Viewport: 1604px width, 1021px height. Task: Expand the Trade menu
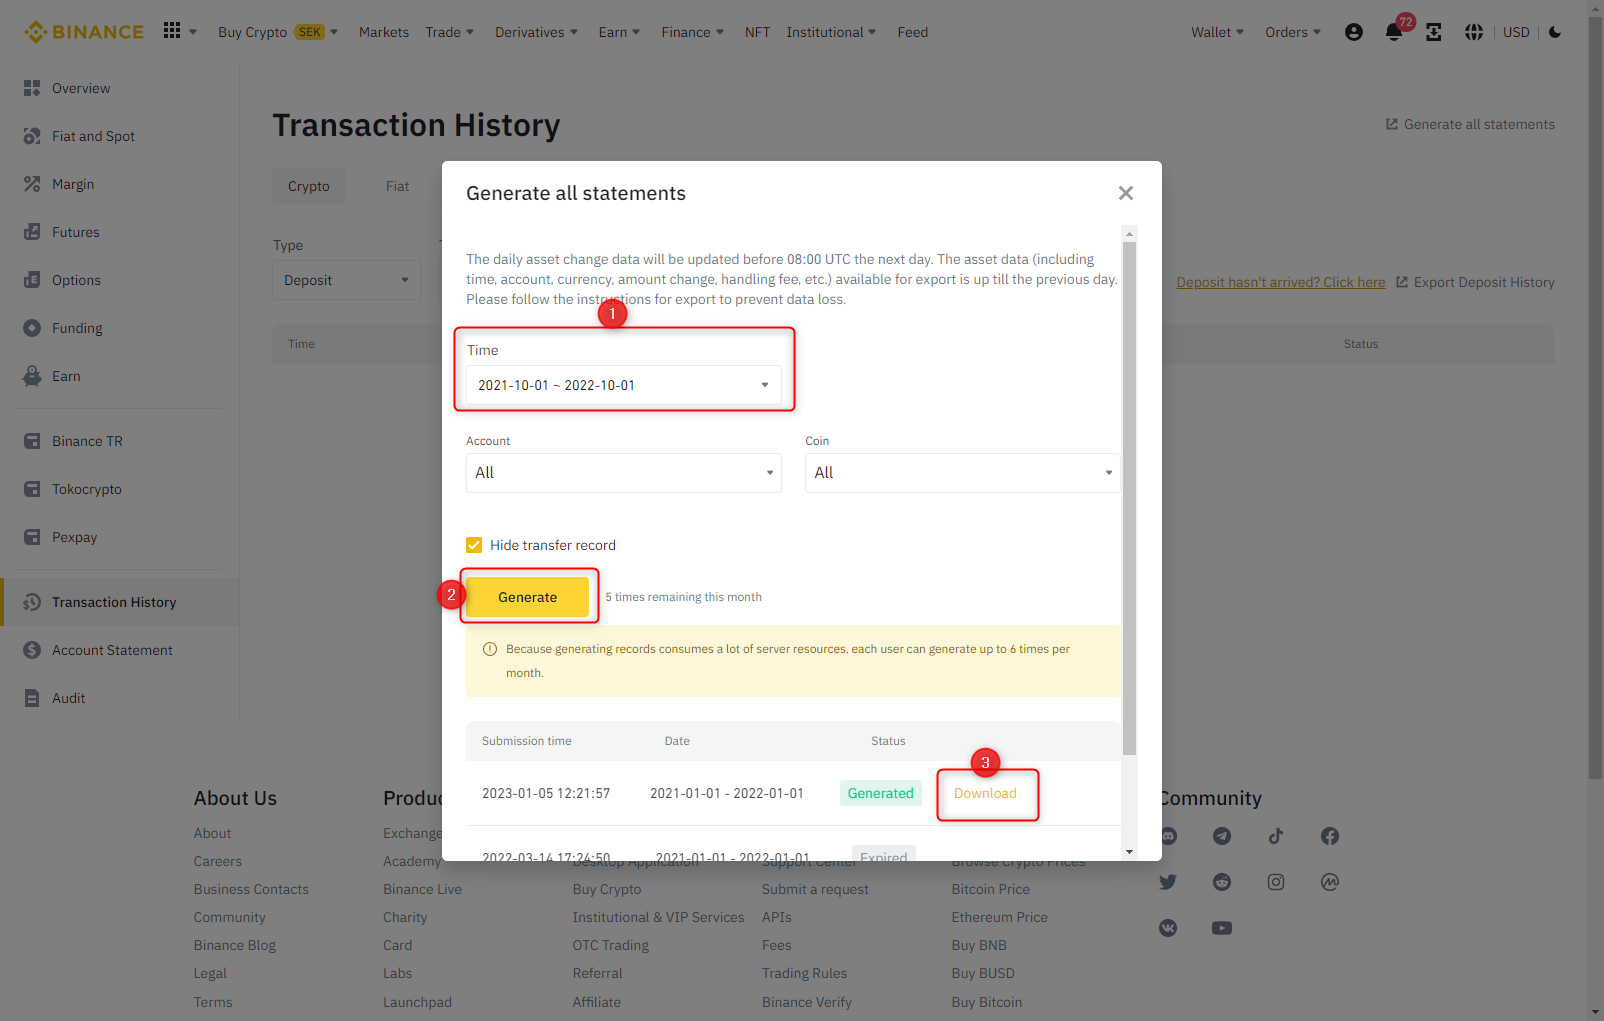coord(450,32)
